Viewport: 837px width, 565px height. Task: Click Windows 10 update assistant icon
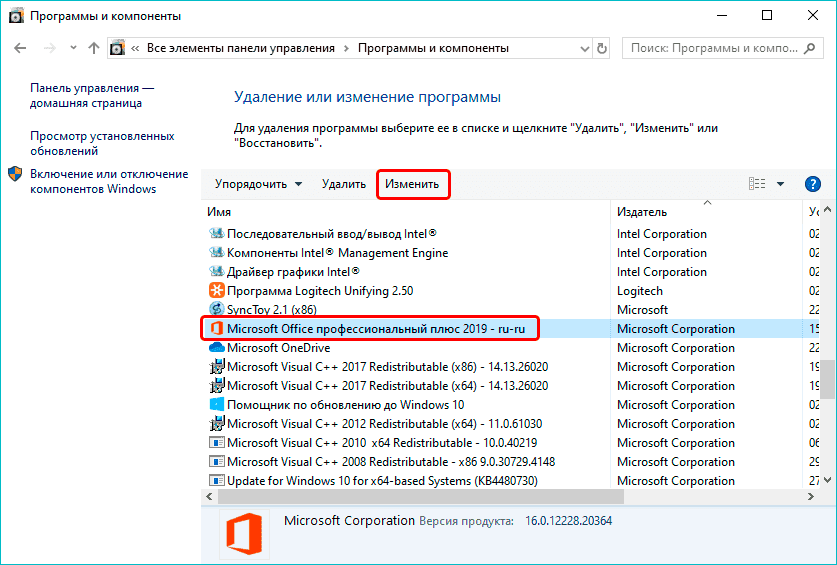click(216, 404)
